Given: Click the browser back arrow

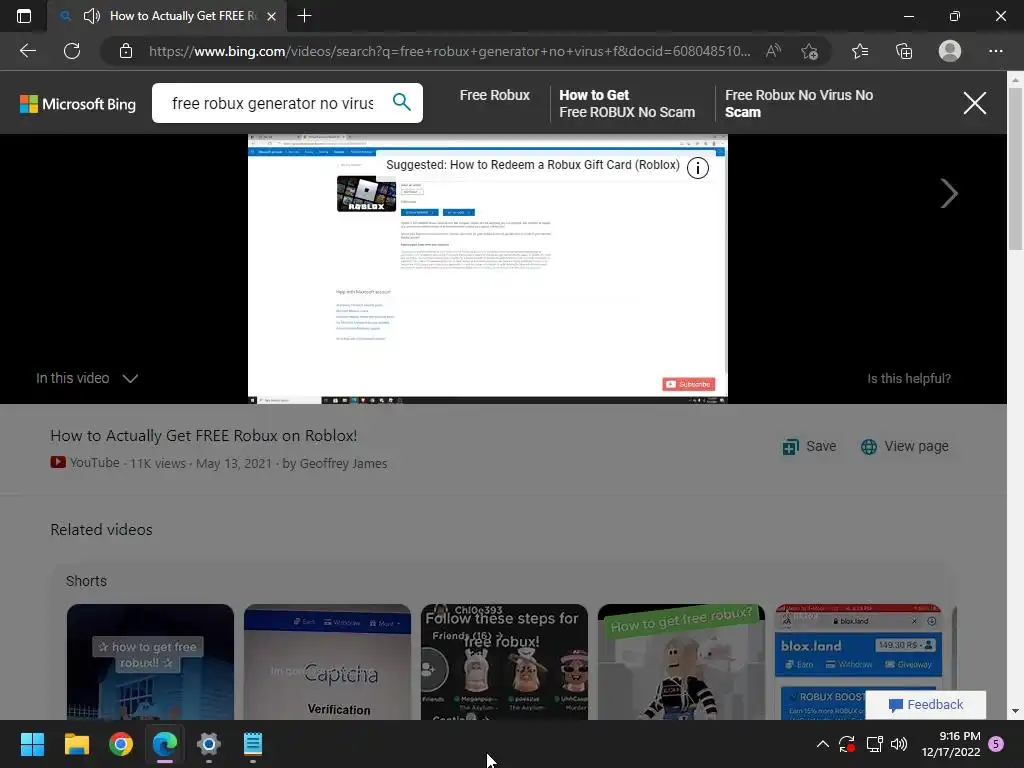Looking at the screenshot, I should pos(27,51).
